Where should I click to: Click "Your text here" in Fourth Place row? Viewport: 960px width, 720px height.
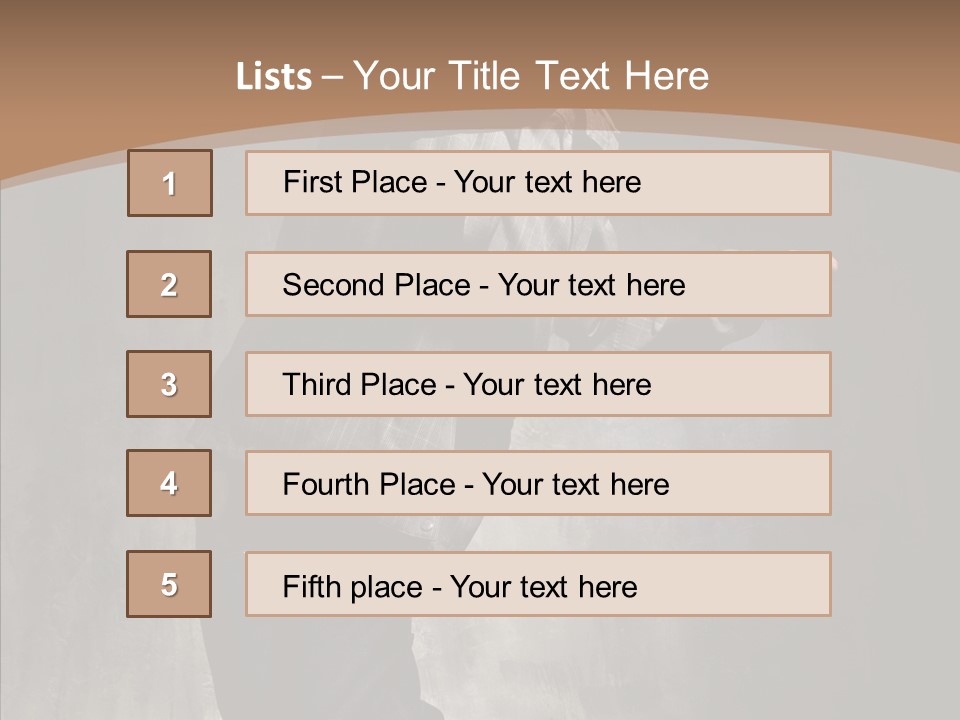pos(575,485)
